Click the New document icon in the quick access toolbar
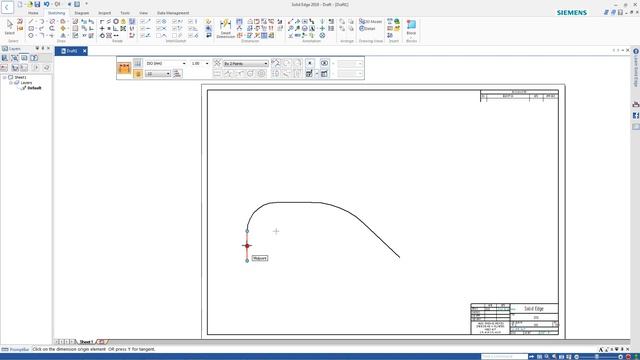Image resolution: width=640 pixels, height=360 pixels. [x=20, y=4]
